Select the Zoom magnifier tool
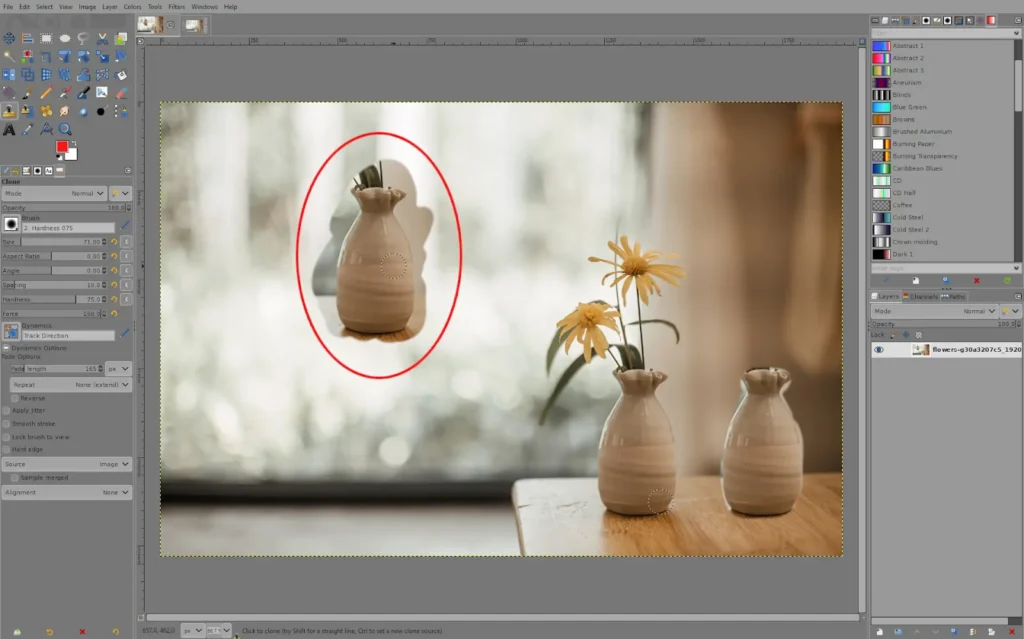The image size is (1024, 639). pyautogui.click(x=65, y=129)
